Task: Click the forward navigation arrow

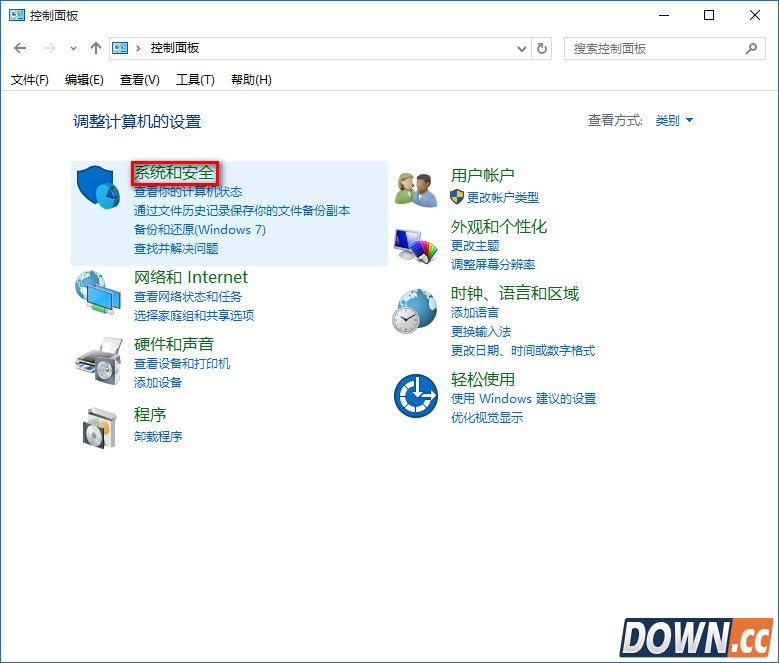Action: tap(49, 48)
